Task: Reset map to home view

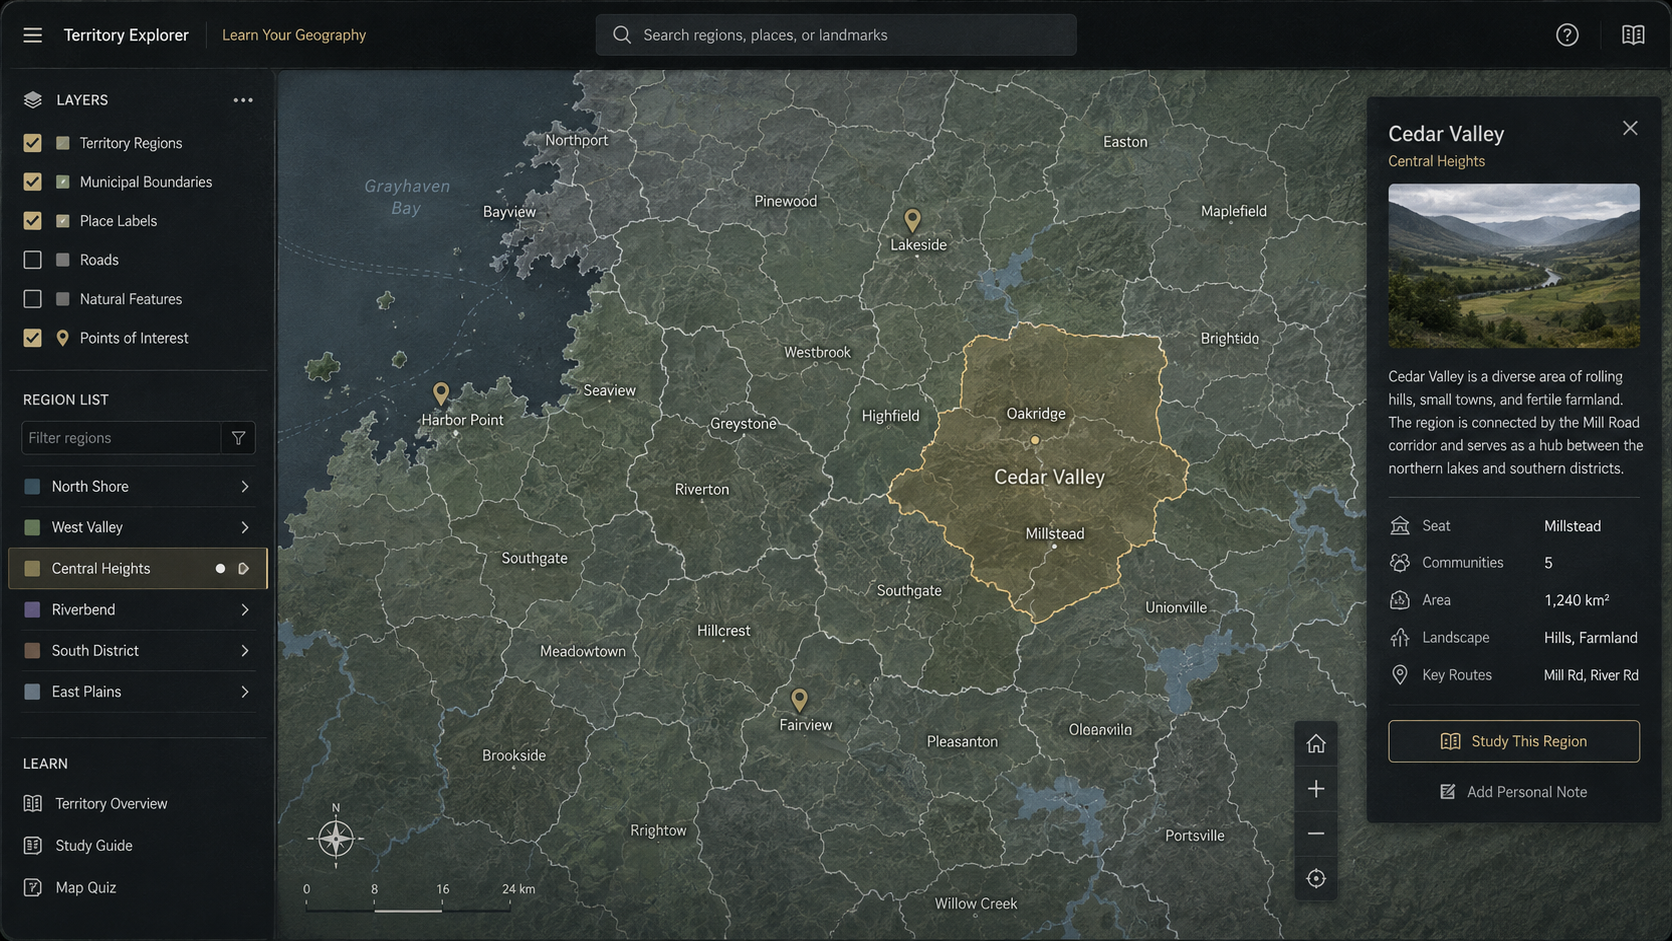Action: [1316, 744]
